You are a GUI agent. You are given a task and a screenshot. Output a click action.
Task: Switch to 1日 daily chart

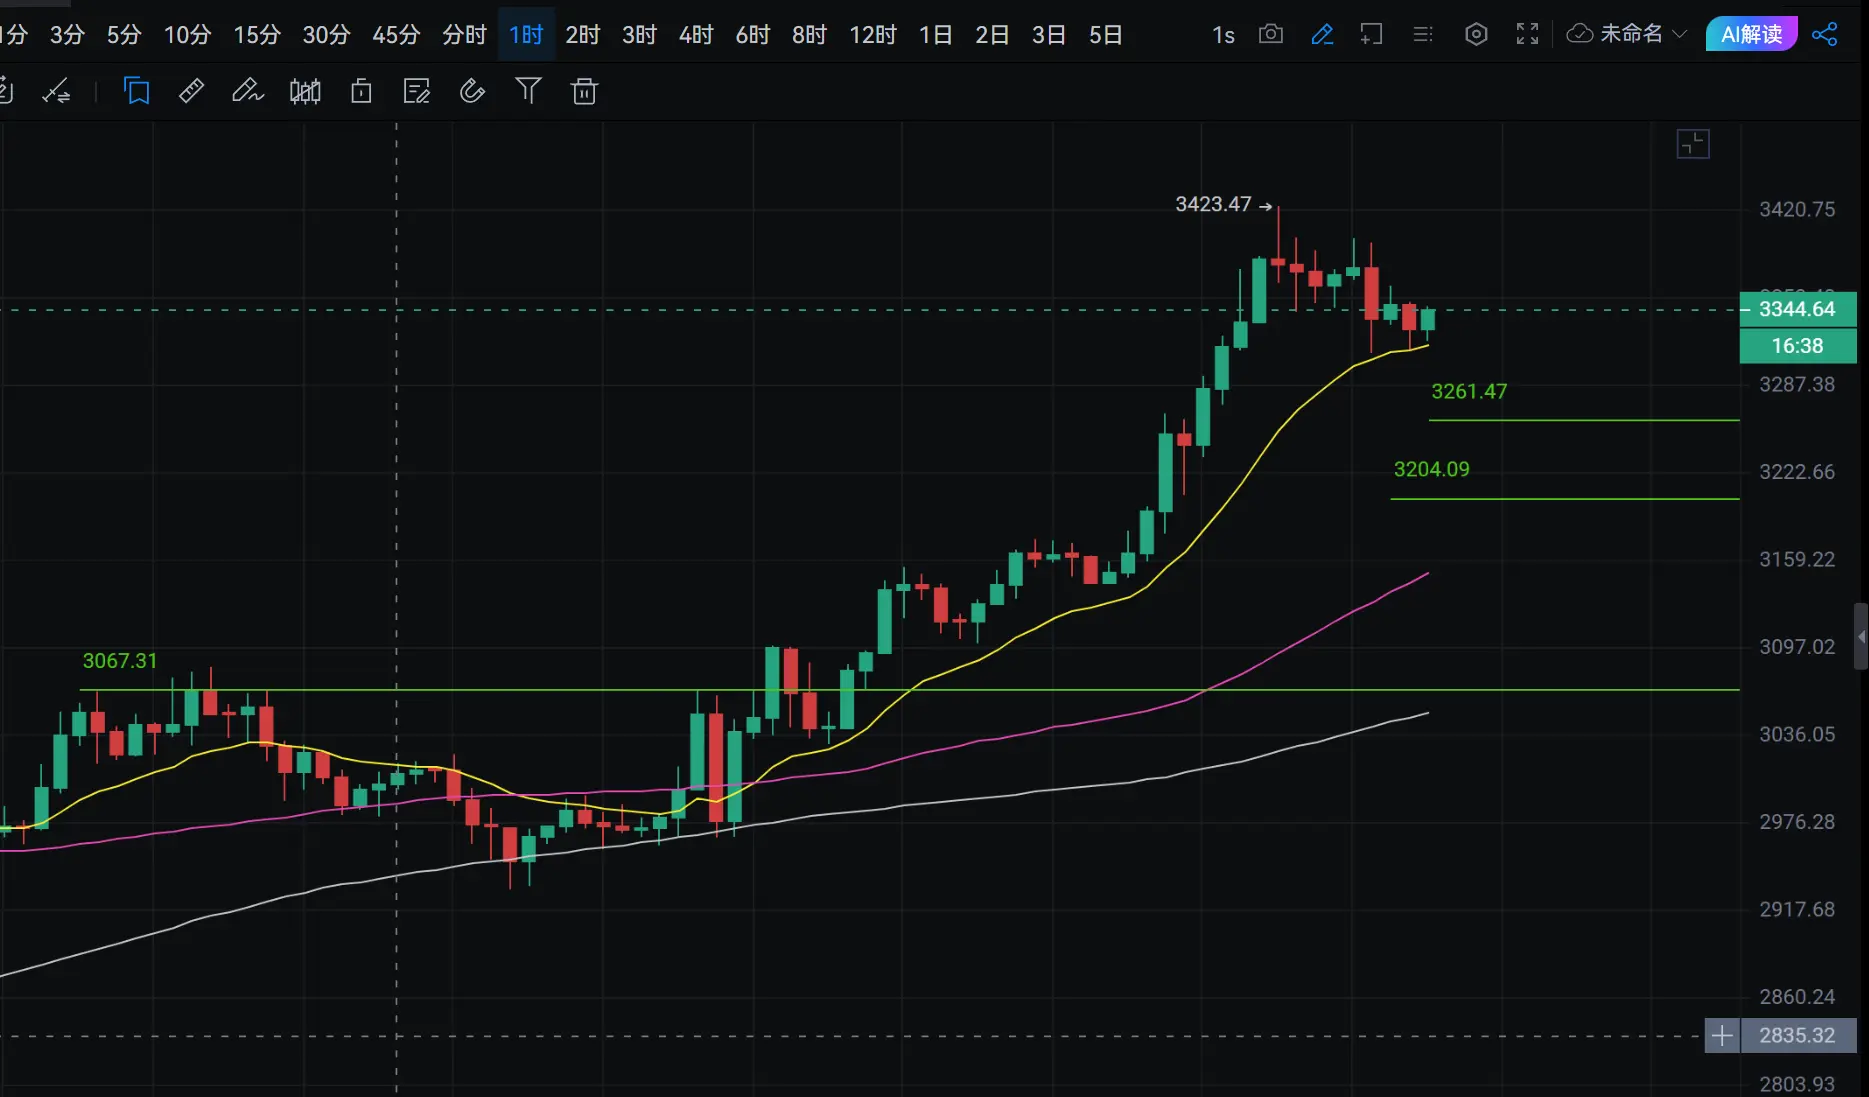point(935,35)
